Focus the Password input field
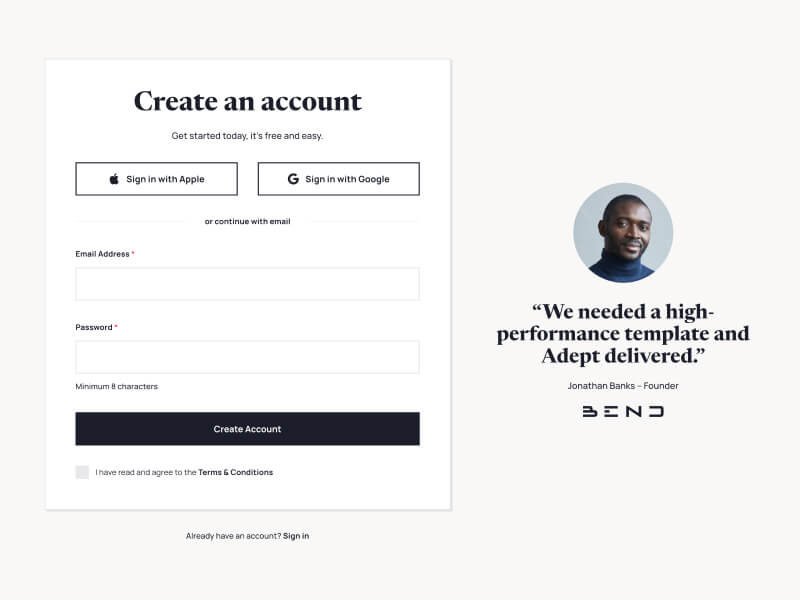This screenshot has width=800, height=600. tap(247, 357)
